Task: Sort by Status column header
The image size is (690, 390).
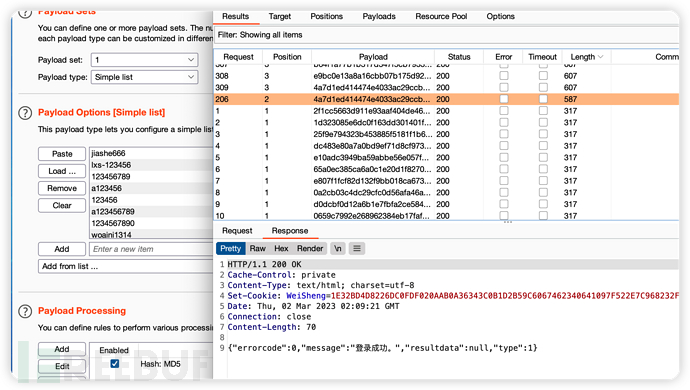Action: tap(459, 57)
